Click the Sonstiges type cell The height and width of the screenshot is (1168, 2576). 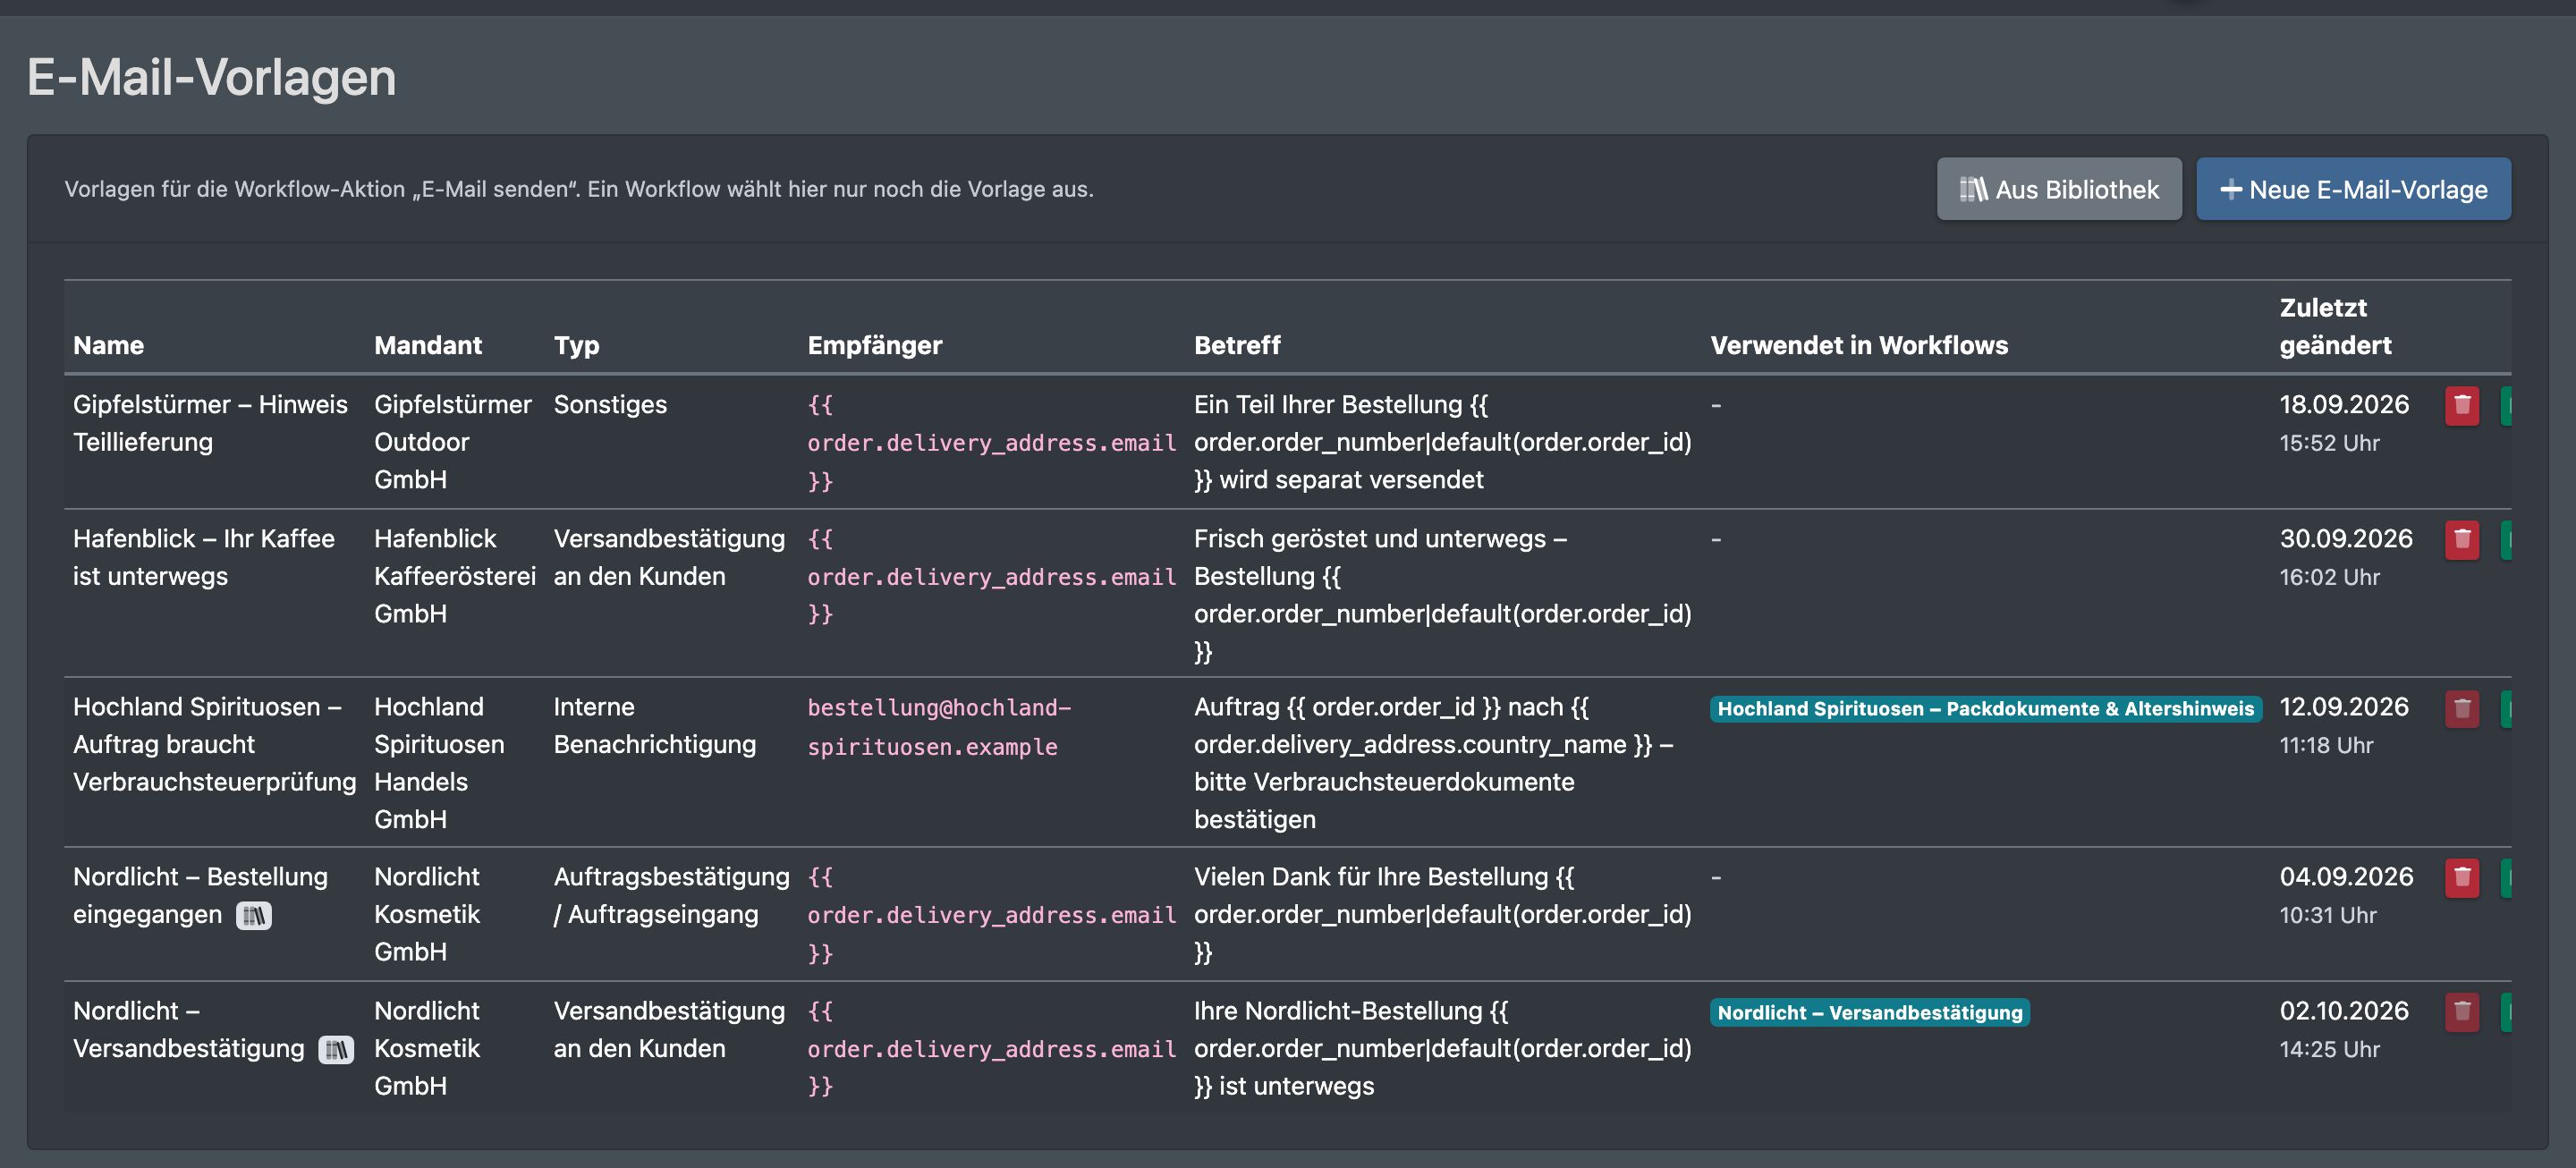[610, 404]
